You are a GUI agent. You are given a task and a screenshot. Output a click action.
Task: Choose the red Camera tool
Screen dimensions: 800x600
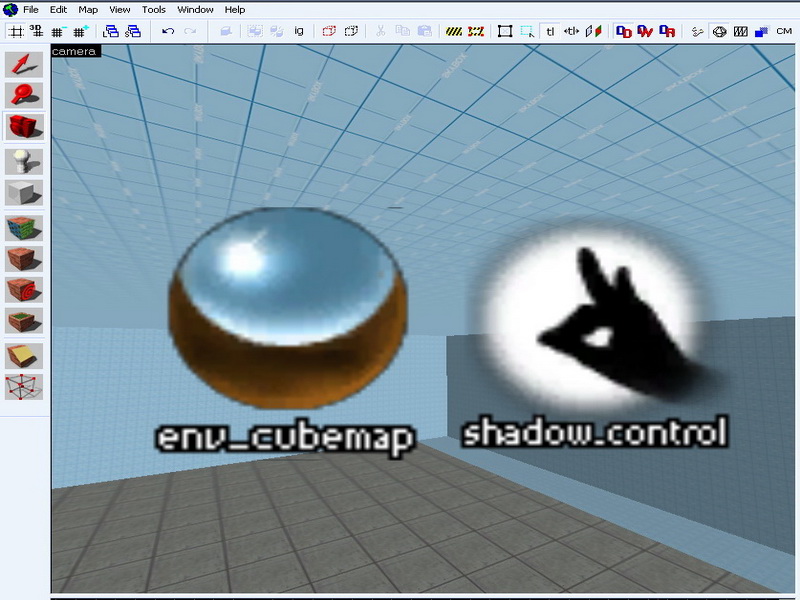(24, 127)
